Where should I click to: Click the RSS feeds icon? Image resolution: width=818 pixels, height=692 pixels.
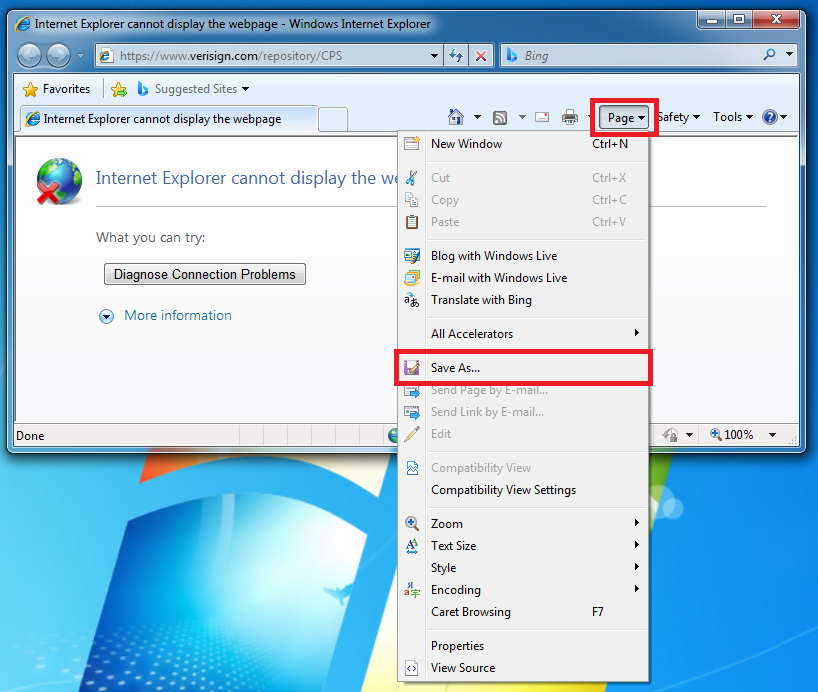[x=500, y=117]
